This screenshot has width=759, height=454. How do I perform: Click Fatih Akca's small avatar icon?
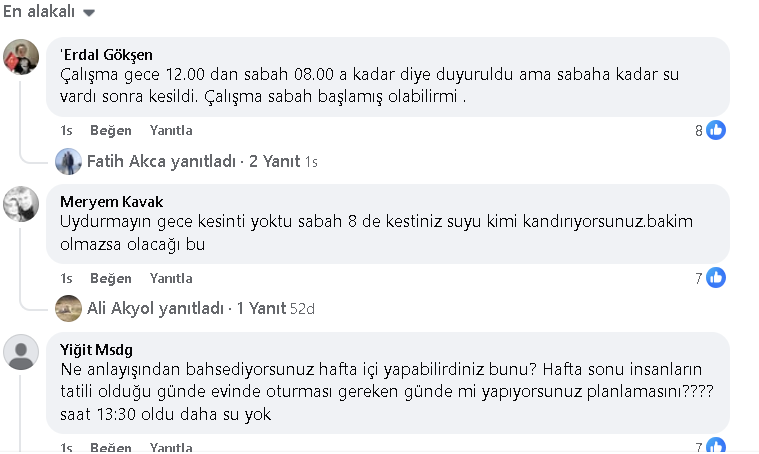point(68,161)
